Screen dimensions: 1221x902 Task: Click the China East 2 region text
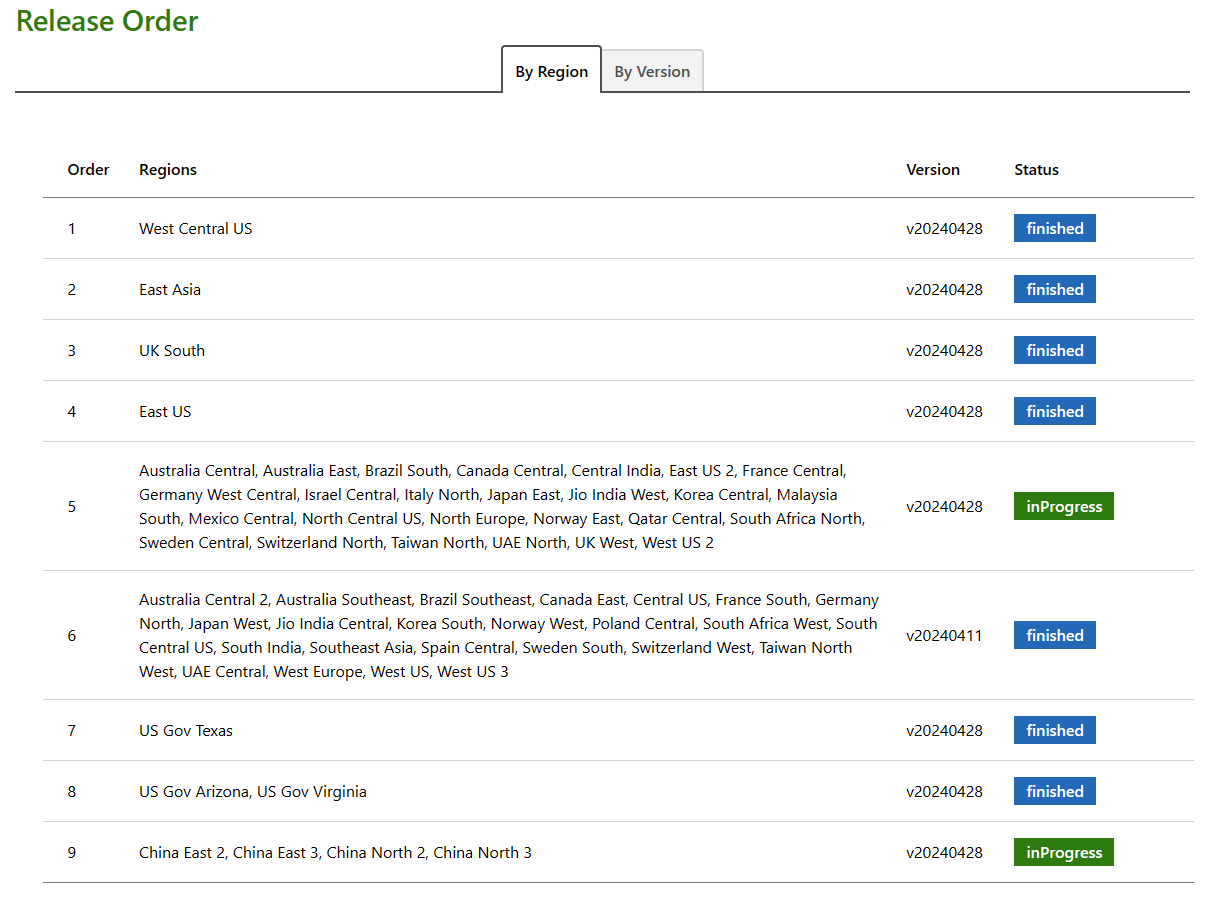[x=178, y=852]
